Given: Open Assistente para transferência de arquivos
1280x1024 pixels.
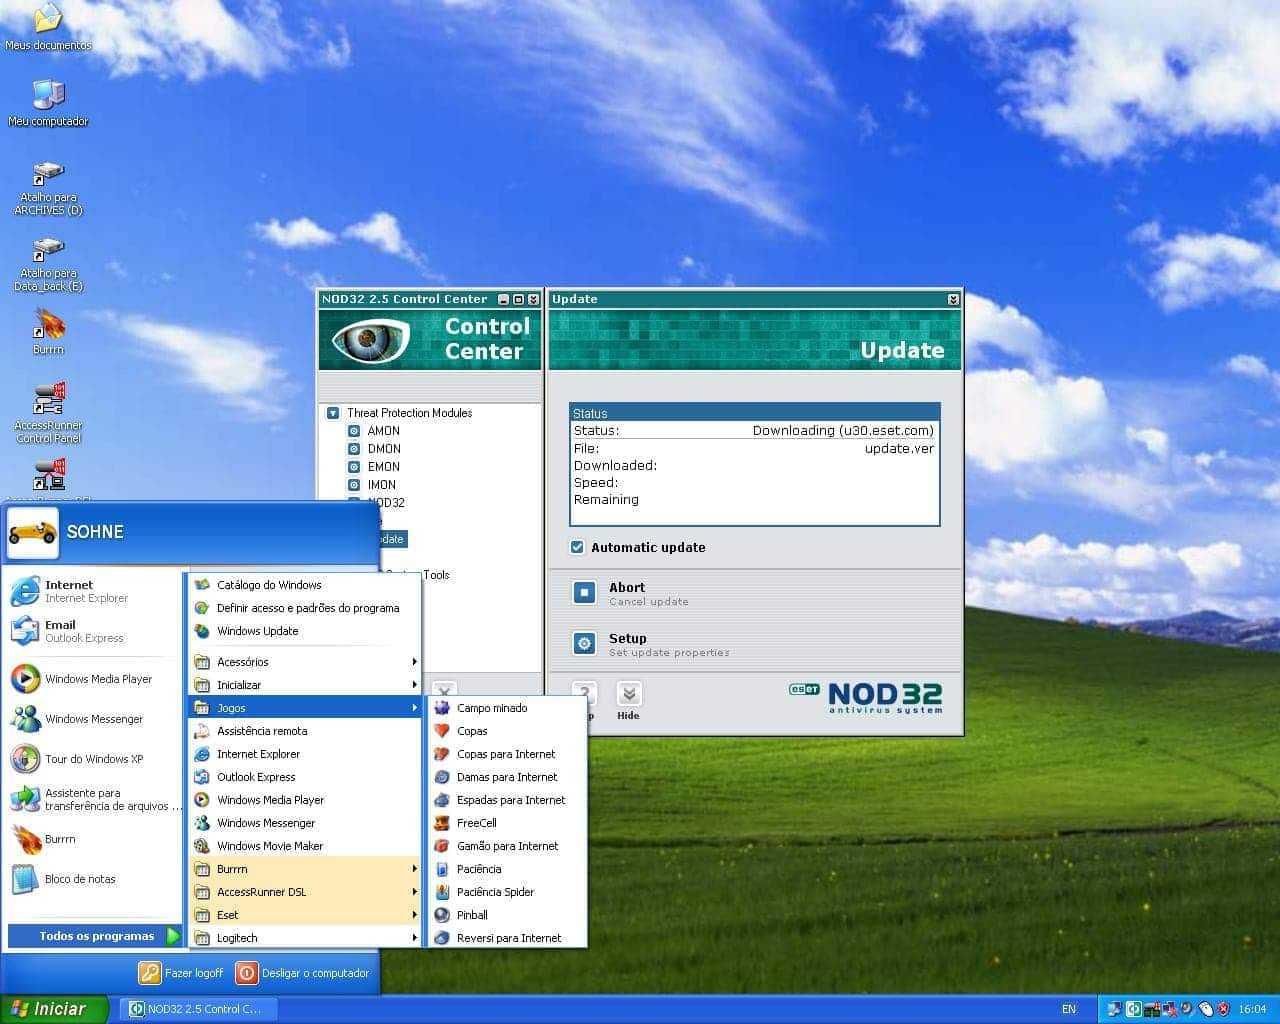Looking at the screenshot, I should click(x=95, y=799).
